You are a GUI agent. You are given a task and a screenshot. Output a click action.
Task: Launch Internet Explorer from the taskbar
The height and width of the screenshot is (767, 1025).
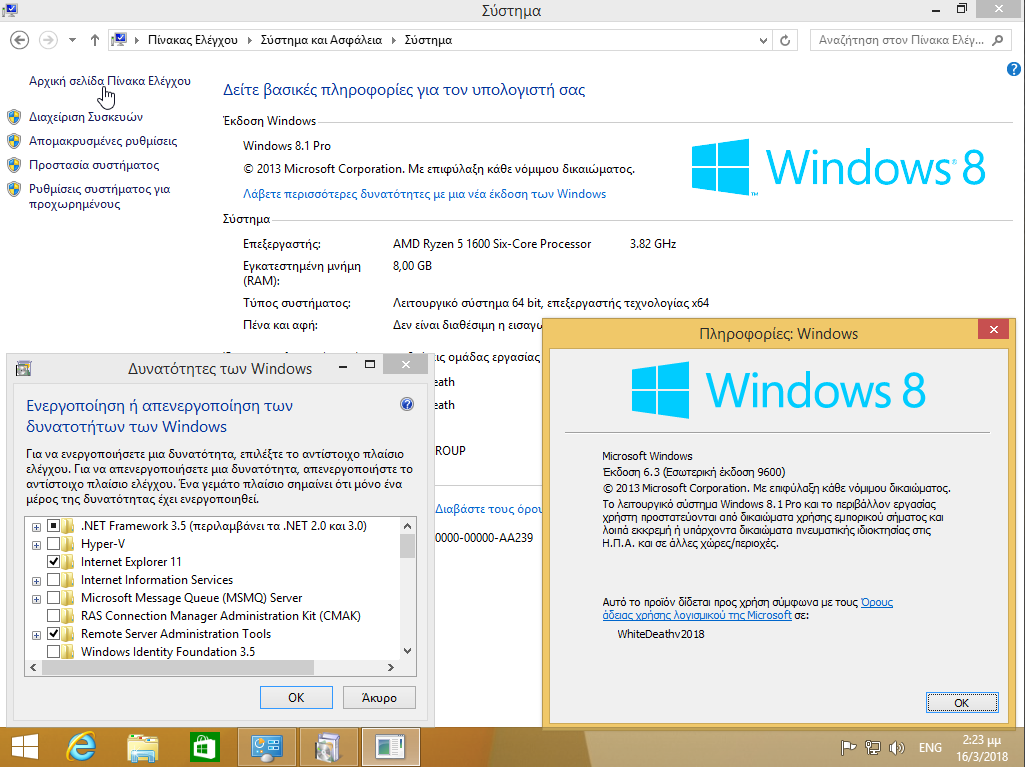click(x=82, y=747)
